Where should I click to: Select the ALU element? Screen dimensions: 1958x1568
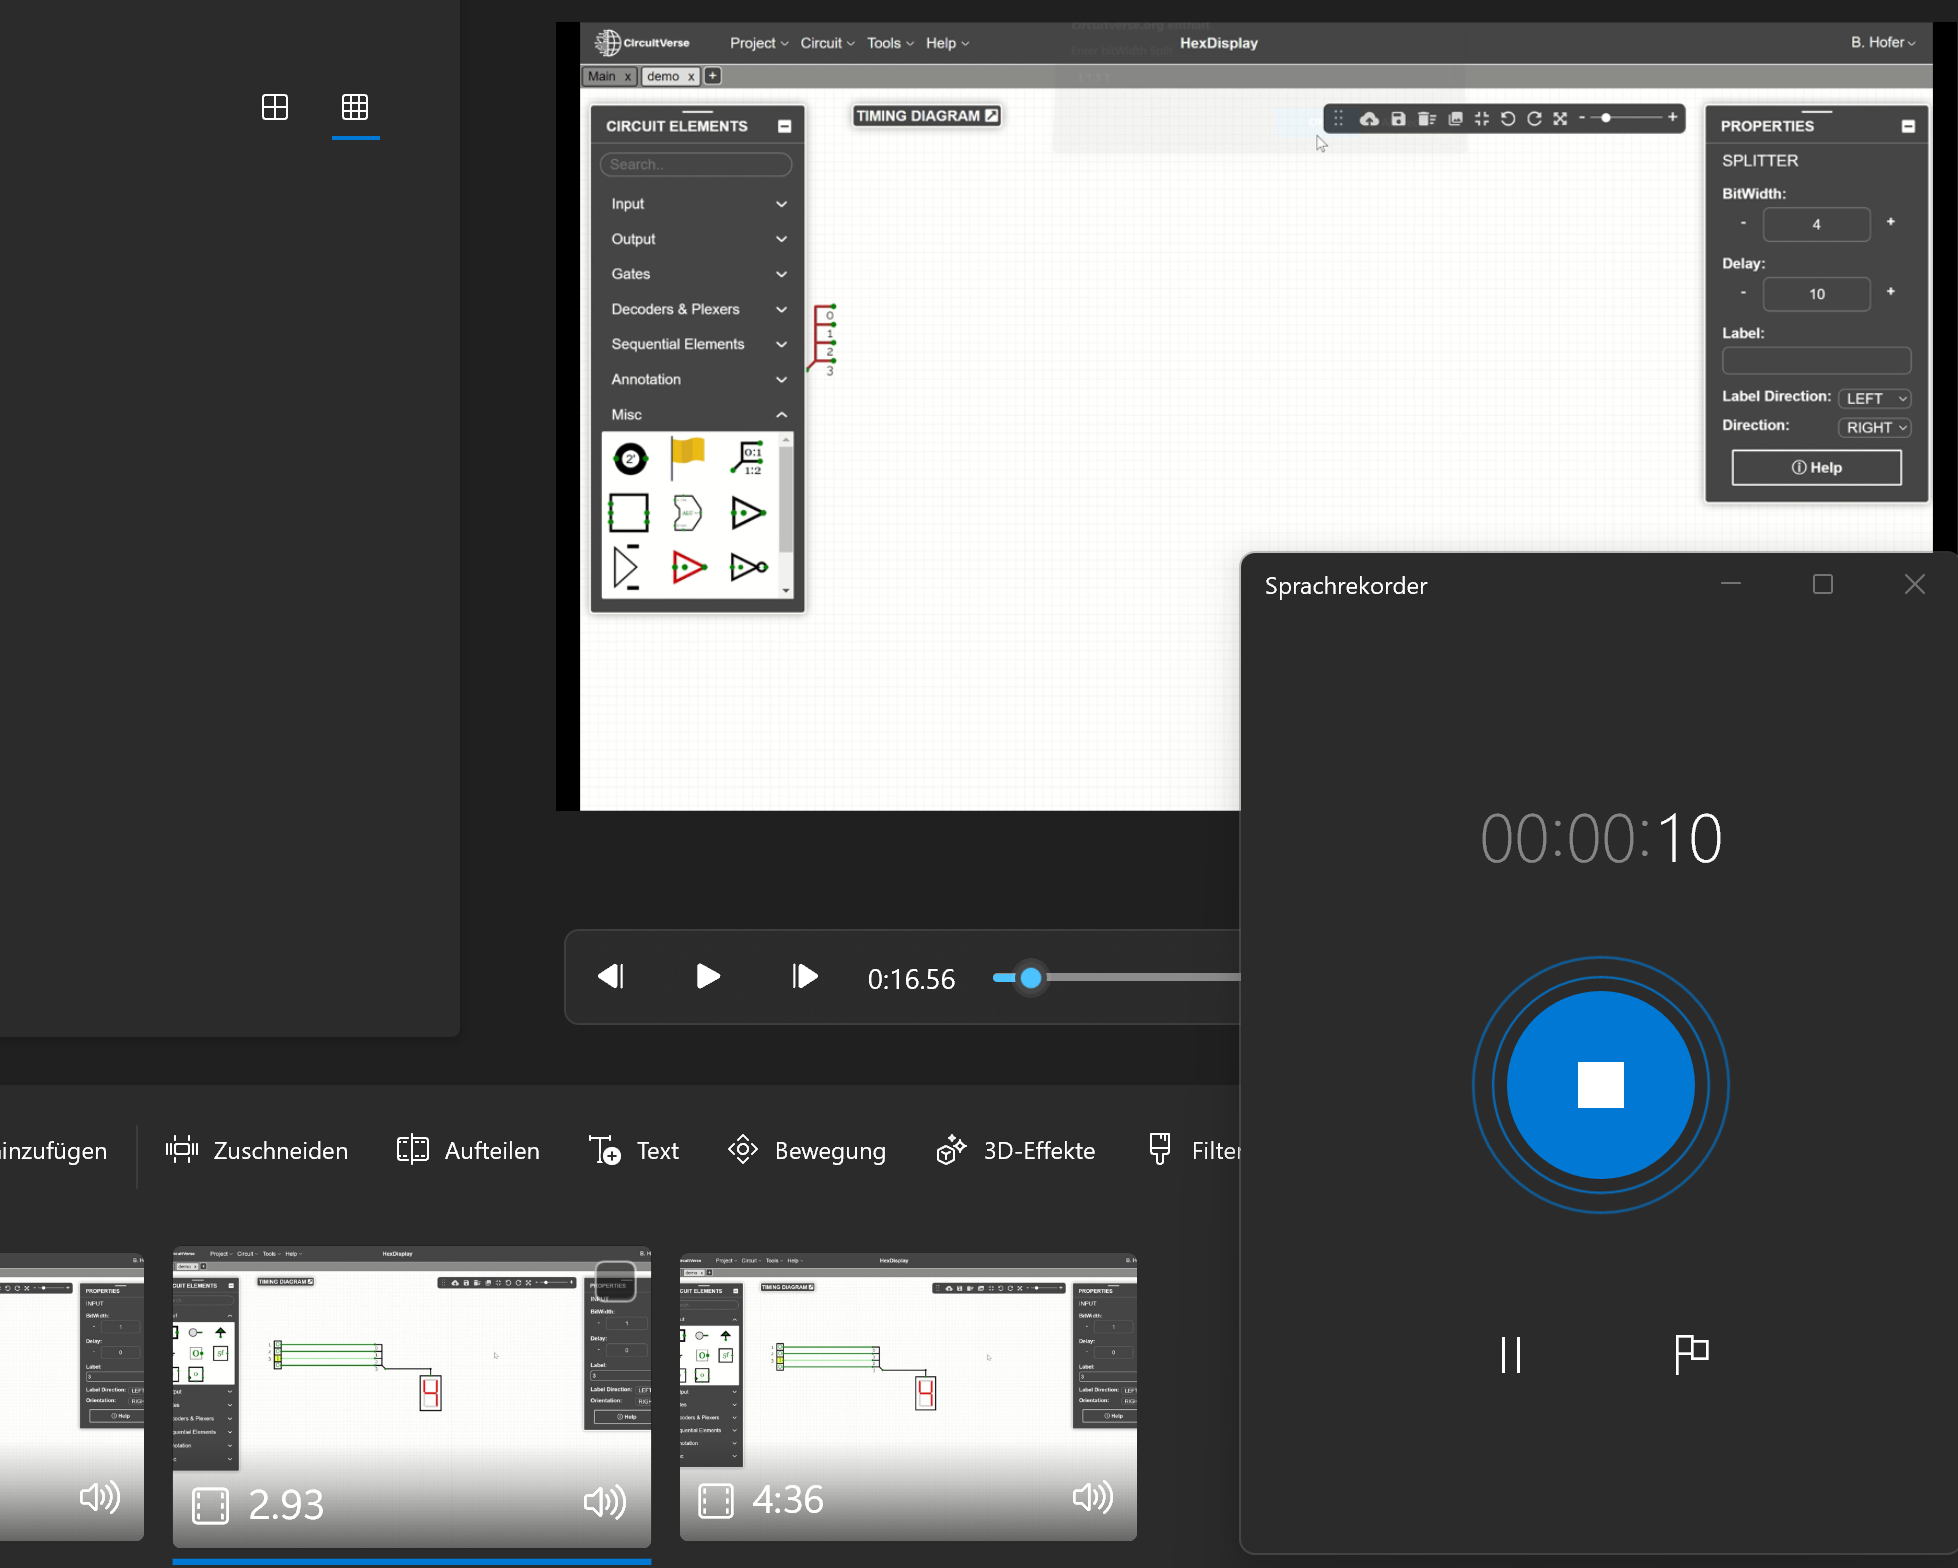(x=688, y=513)
